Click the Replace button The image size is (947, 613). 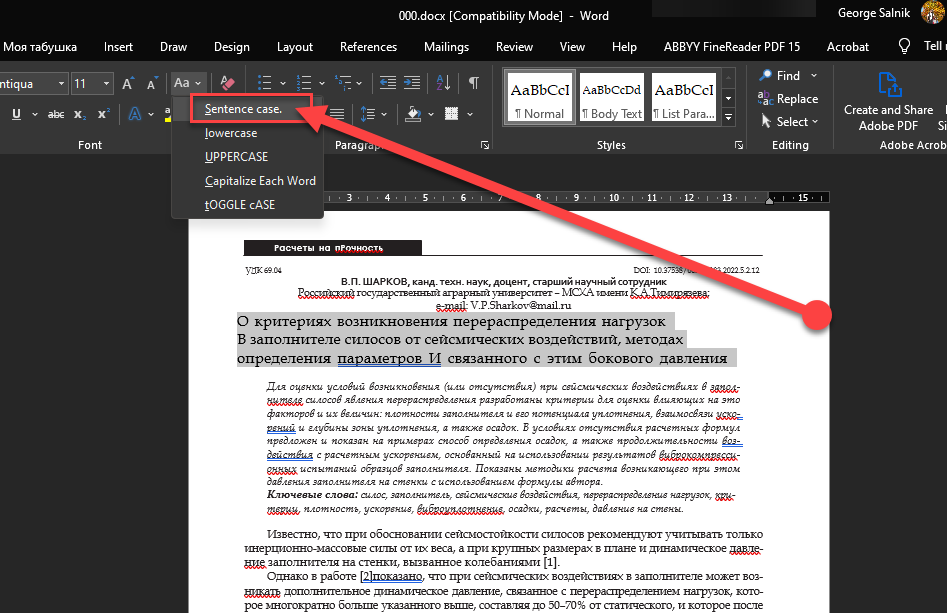pos(788,99)
